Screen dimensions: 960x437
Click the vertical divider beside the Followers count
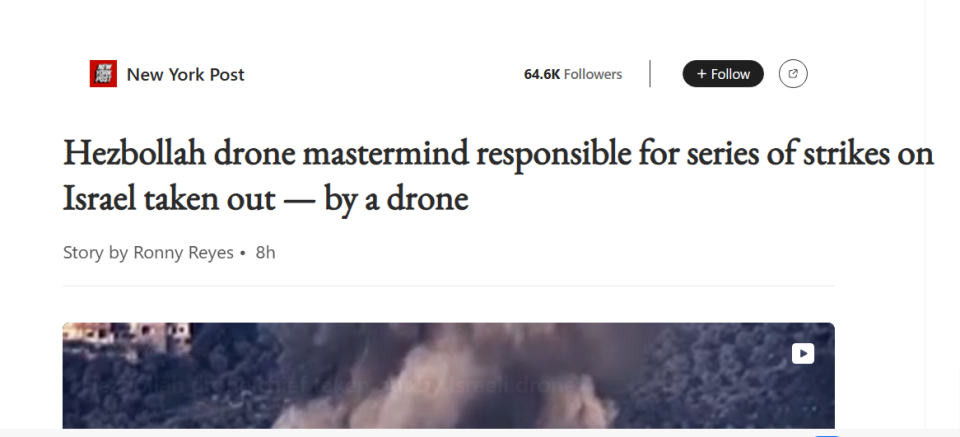(650, 74)
